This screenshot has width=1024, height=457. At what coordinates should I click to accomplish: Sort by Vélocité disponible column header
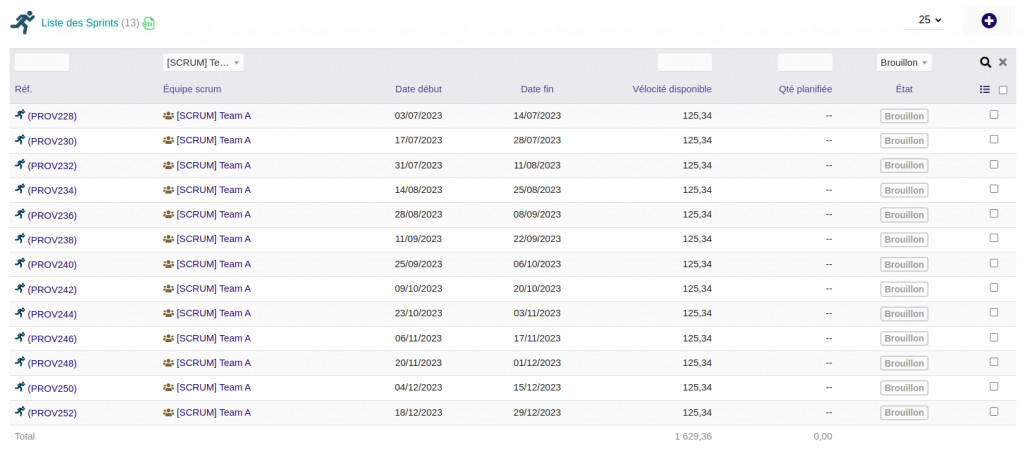[x=672, y=89]
